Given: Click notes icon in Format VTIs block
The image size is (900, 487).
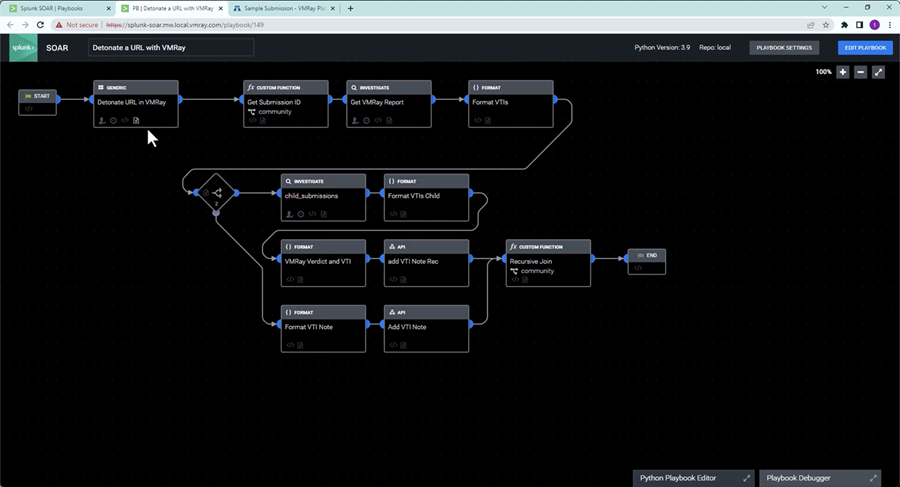Looking at the screenshot, I should click(488, 121).
